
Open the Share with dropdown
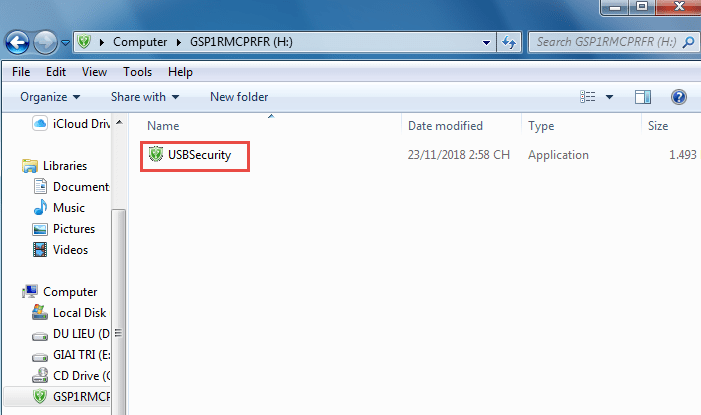point(145,97)
